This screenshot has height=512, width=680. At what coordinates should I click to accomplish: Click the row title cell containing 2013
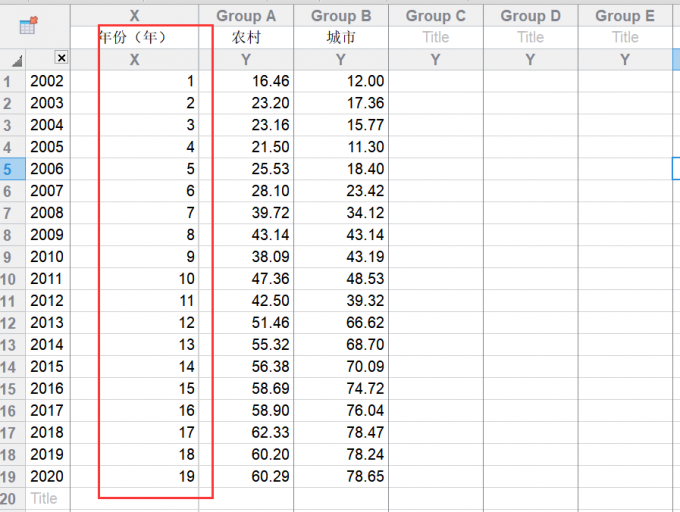coord(47,322)
